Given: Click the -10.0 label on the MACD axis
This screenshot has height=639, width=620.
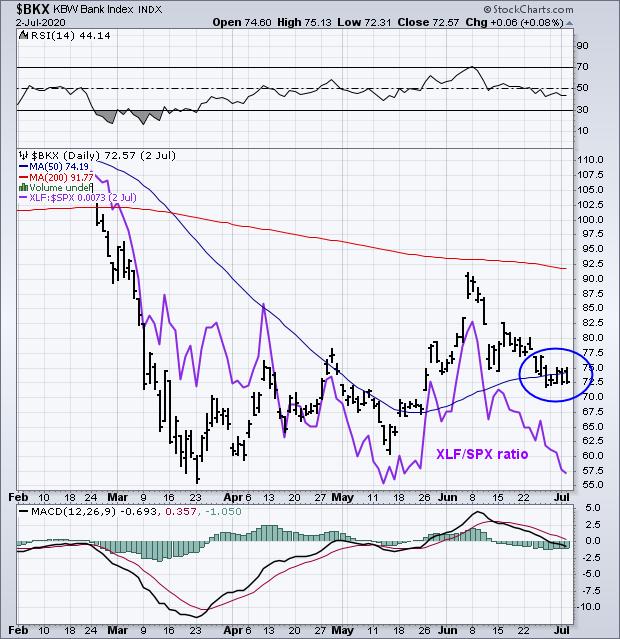Looking at the screenshot, I should pos(589,607).
